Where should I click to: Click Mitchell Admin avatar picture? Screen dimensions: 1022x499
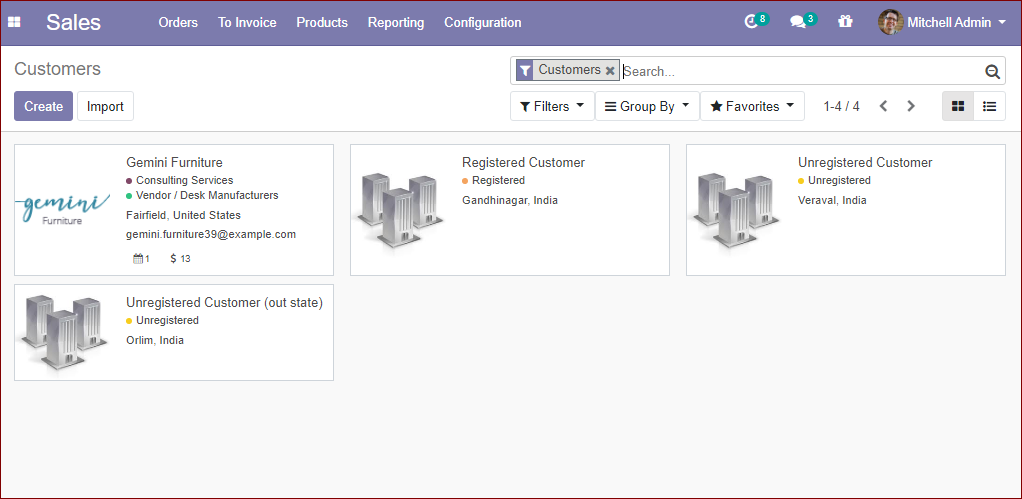coord(890,22)
